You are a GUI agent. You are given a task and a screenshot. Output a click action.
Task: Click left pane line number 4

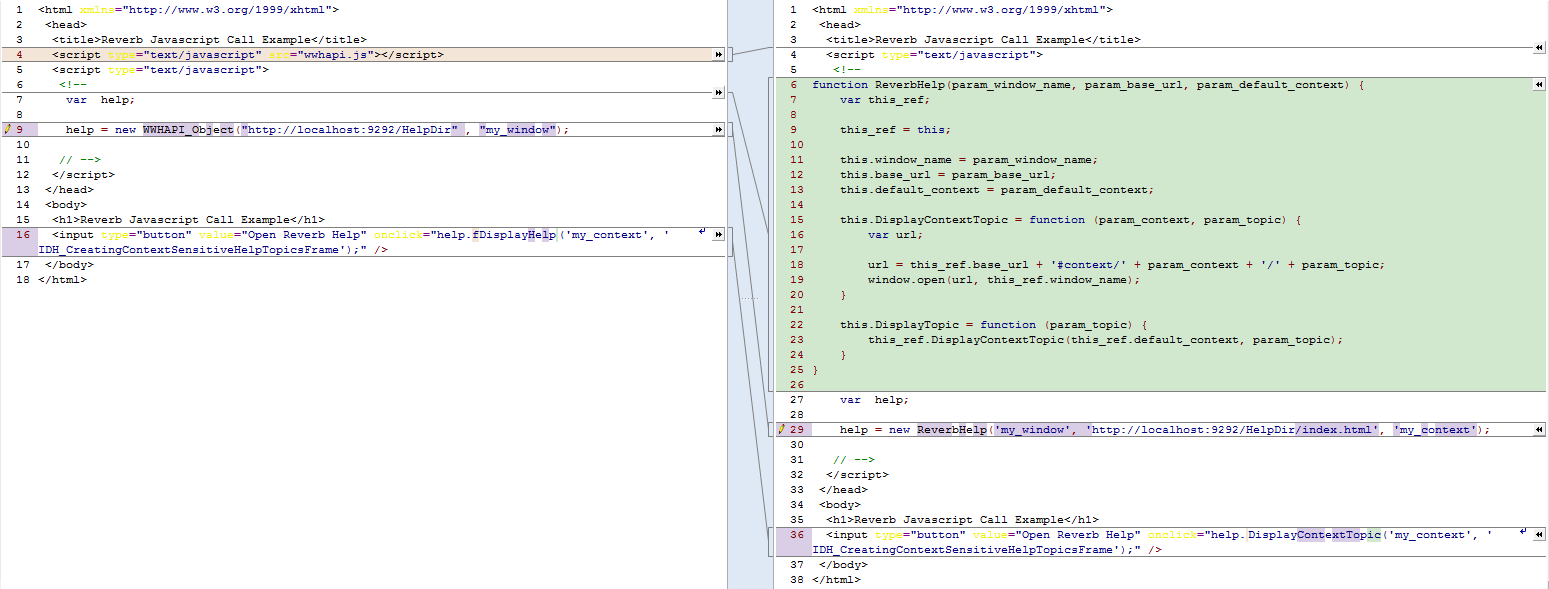(19, 55)
